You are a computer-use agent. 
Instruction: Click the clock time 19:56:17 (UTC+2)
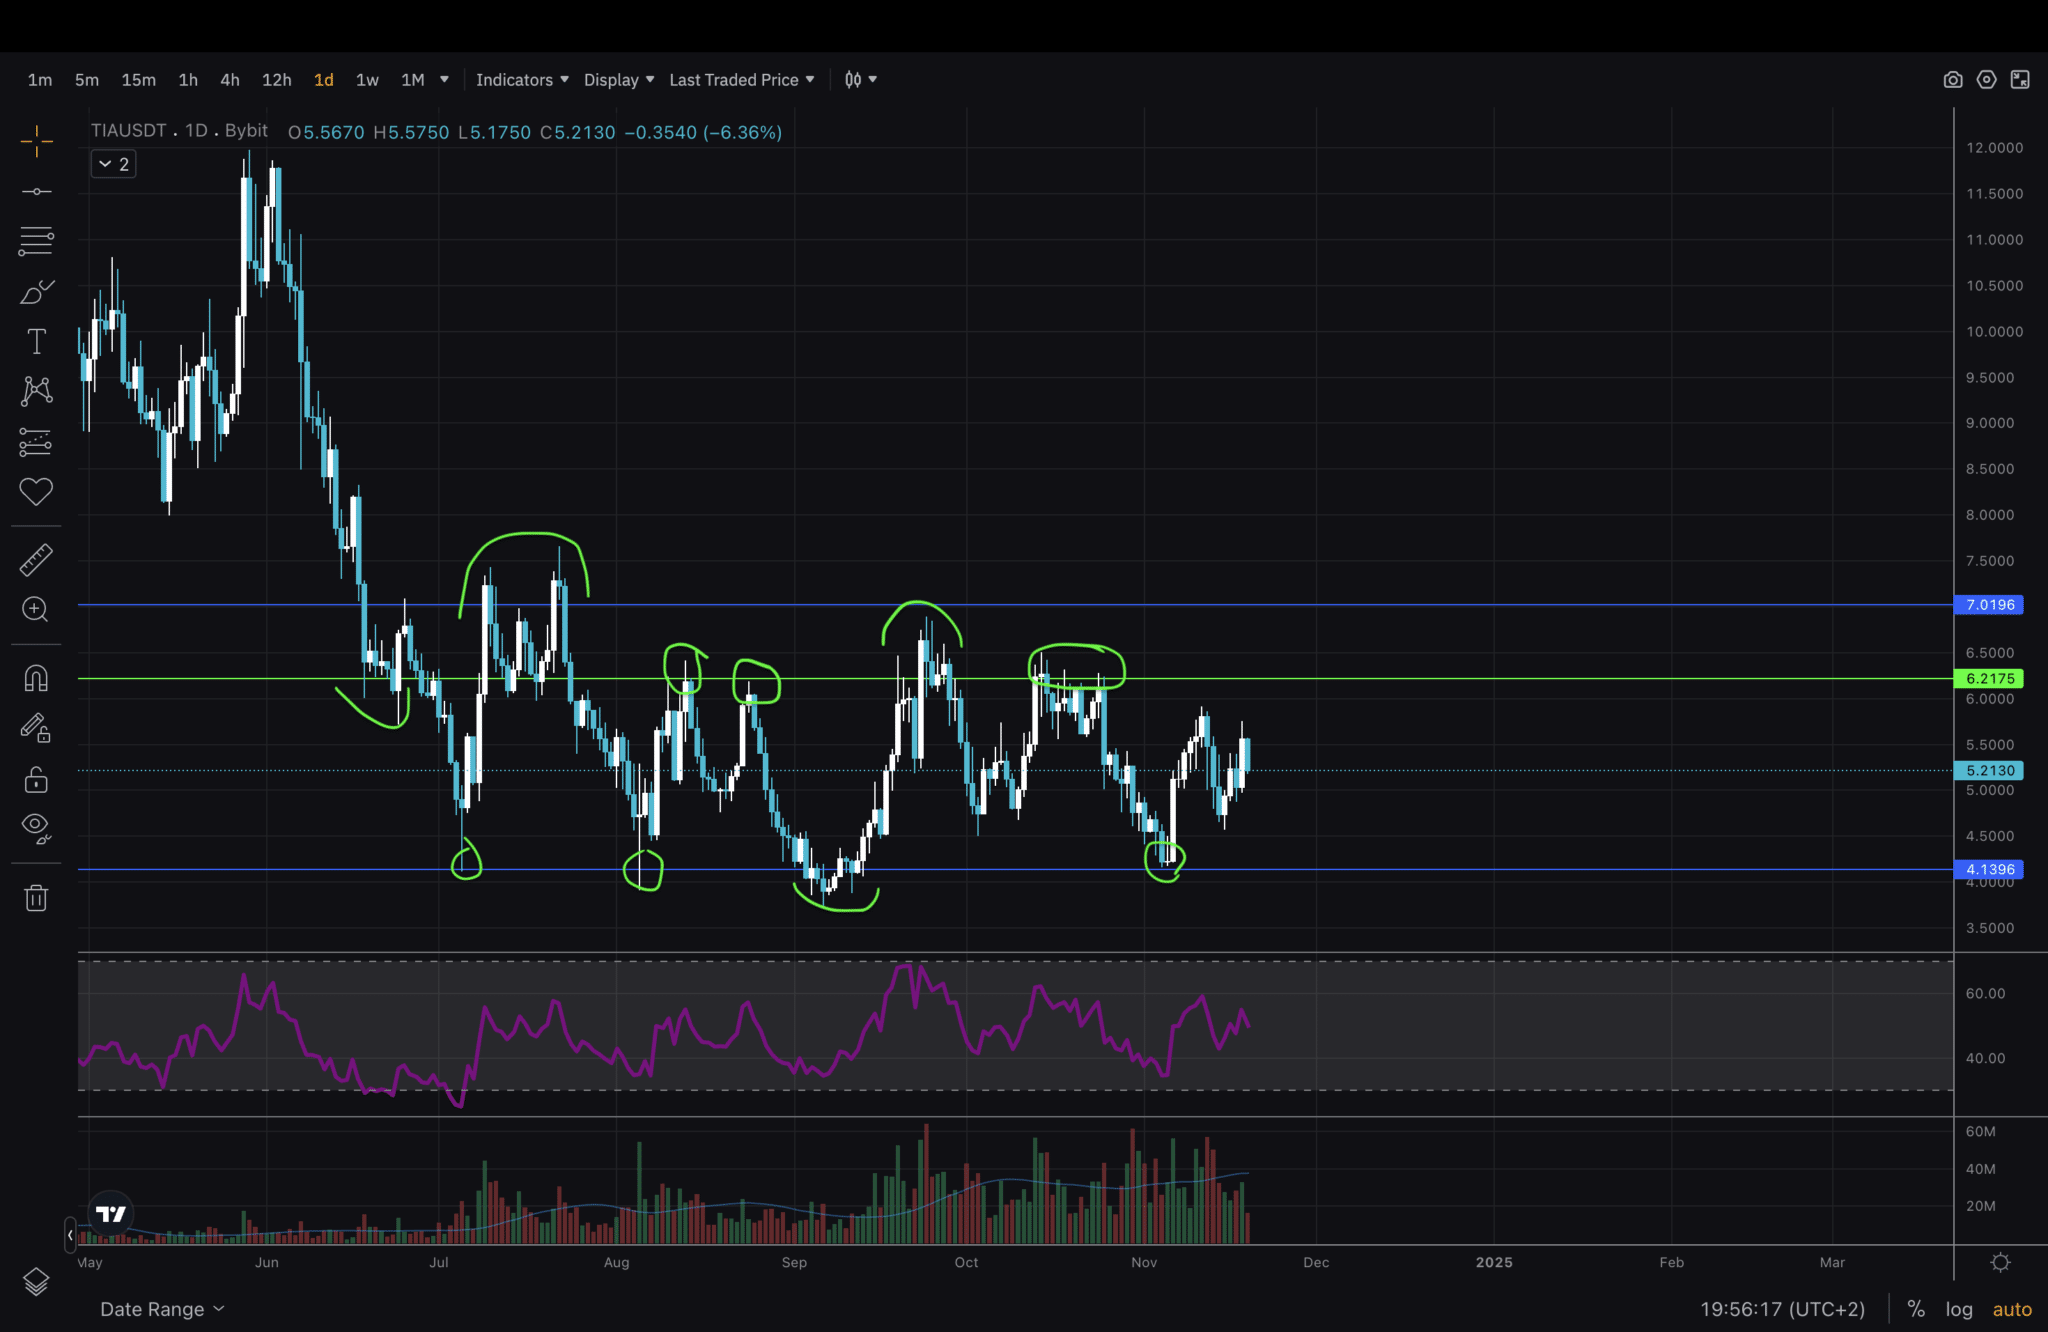pyautogui.click(x=1782, y=1309)
